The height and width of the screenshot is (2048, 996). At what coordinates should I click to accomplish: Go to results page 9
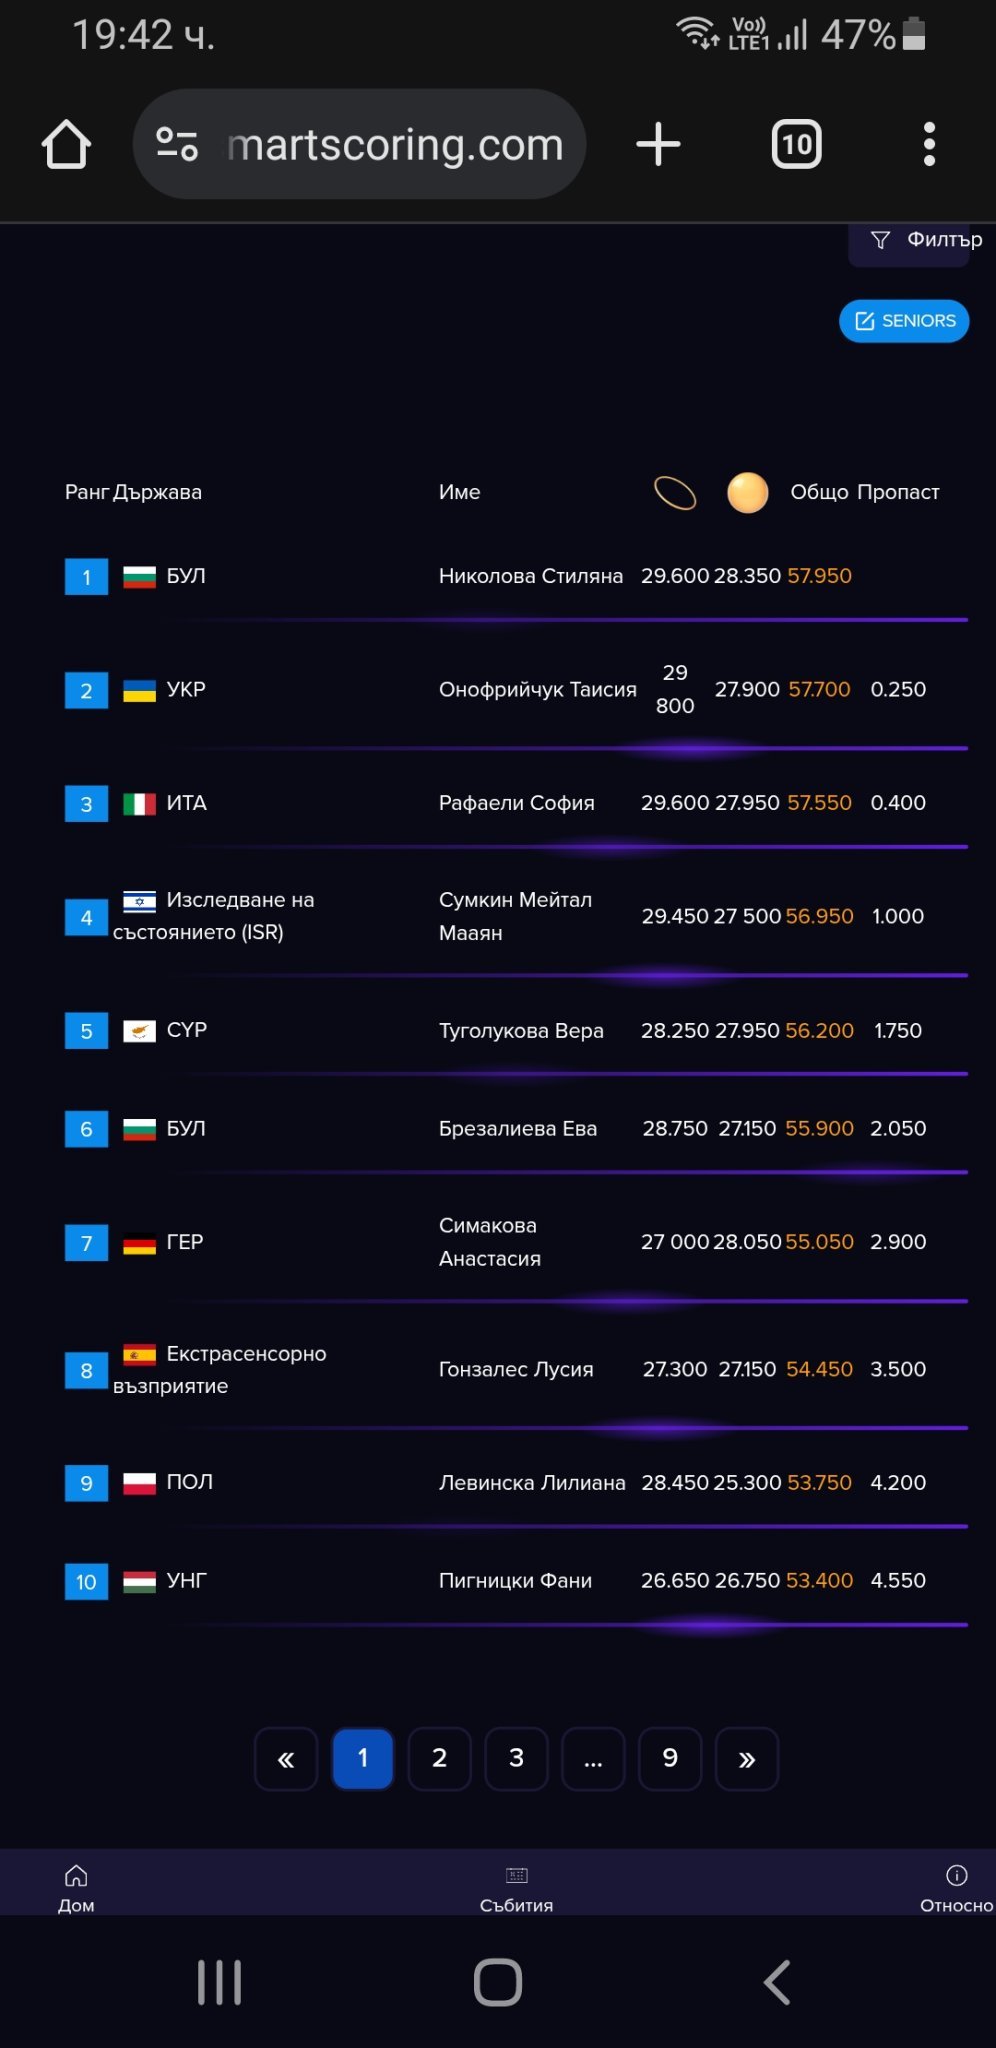tap(670, 1758)
